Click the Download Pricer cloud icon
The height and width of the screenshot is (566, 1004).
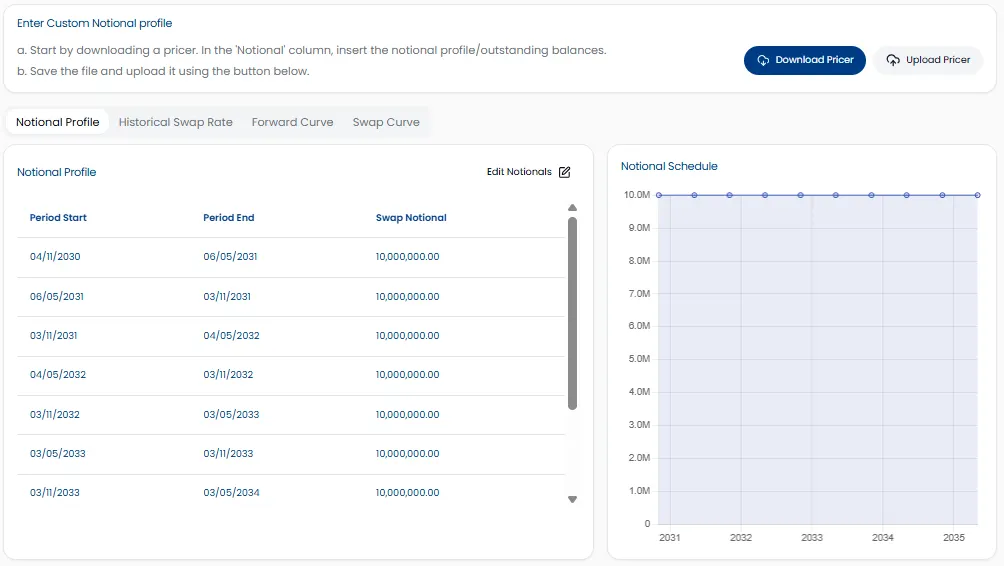(763, 60)
